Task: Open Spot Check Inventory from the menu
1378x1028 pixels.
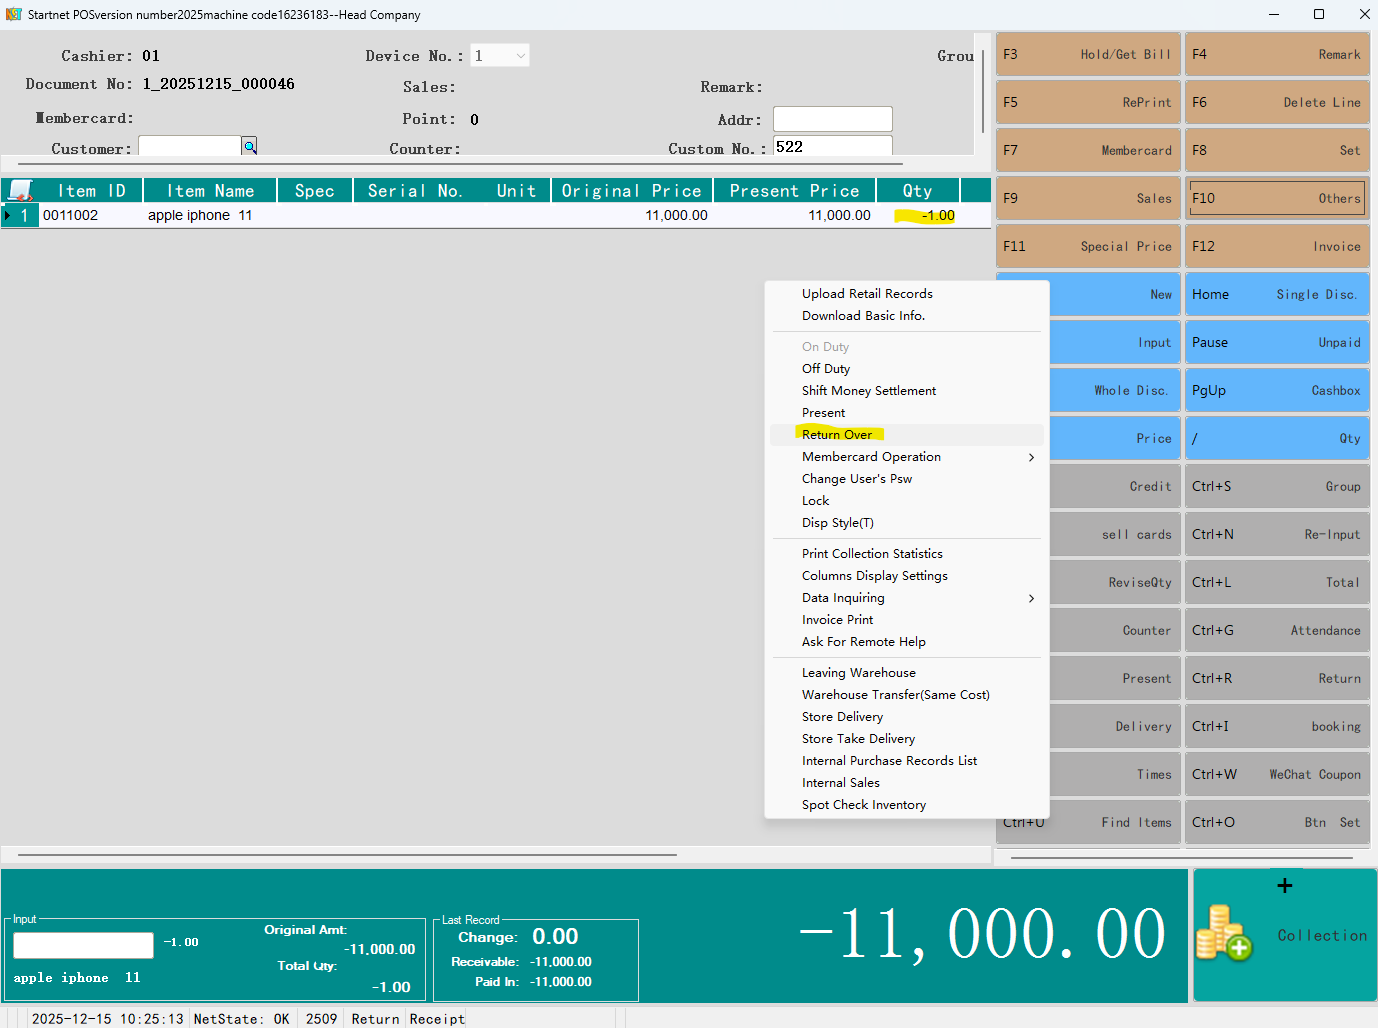Action: click(x=864, y=805)
